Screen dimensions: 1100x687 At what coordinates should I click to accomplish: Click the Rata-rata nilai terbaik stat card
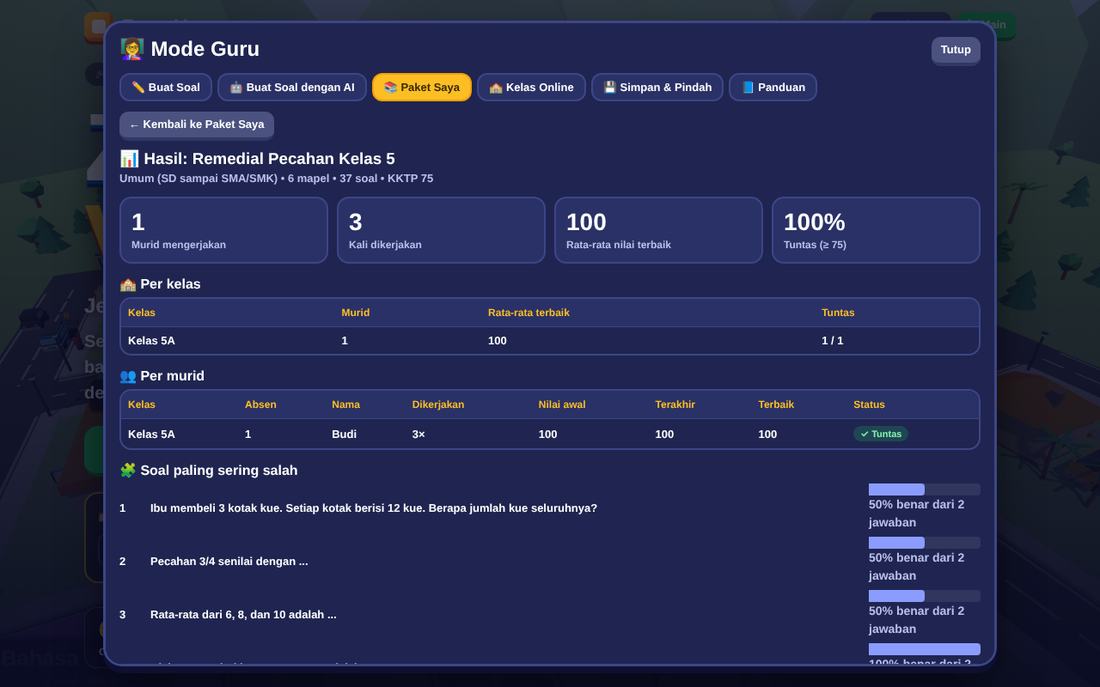point(659,230)
